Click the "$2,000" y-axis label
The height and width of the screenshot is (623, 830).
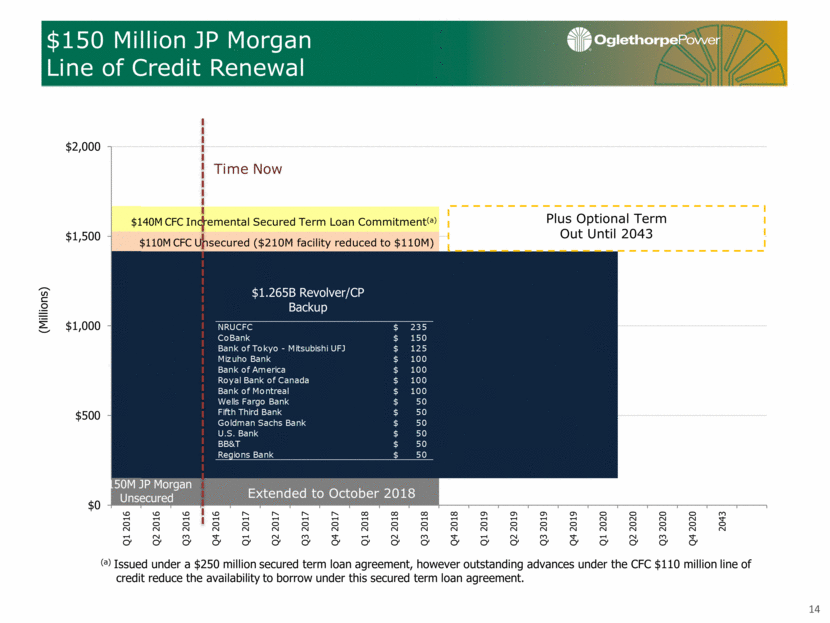[x=83, y=147]
